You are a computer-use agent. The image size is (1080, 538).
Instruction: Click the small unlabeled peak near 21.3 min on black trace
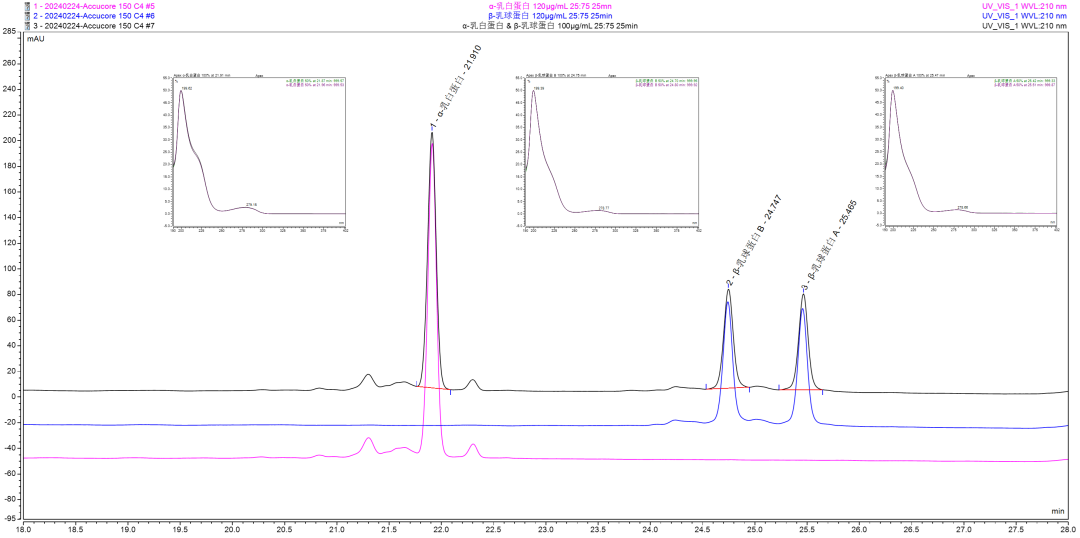[x=368, y=376]
